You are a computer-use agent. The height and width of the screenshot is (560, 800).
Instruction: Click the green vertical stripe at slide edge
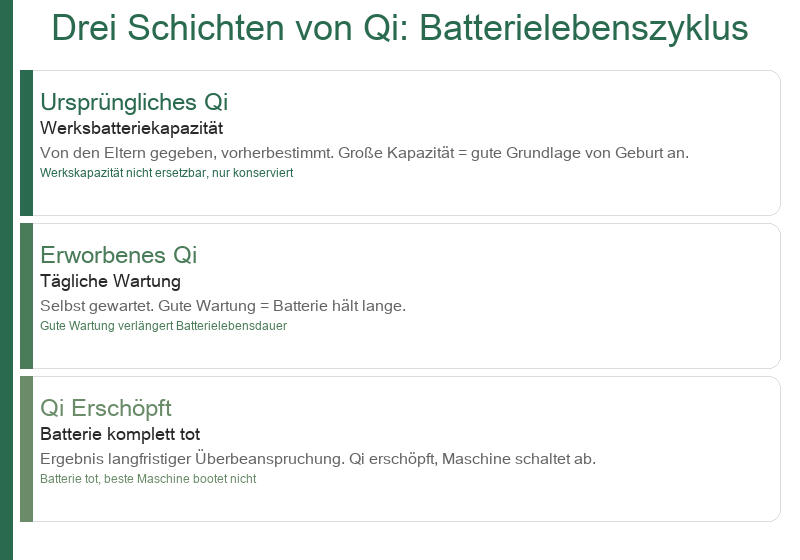6,280
